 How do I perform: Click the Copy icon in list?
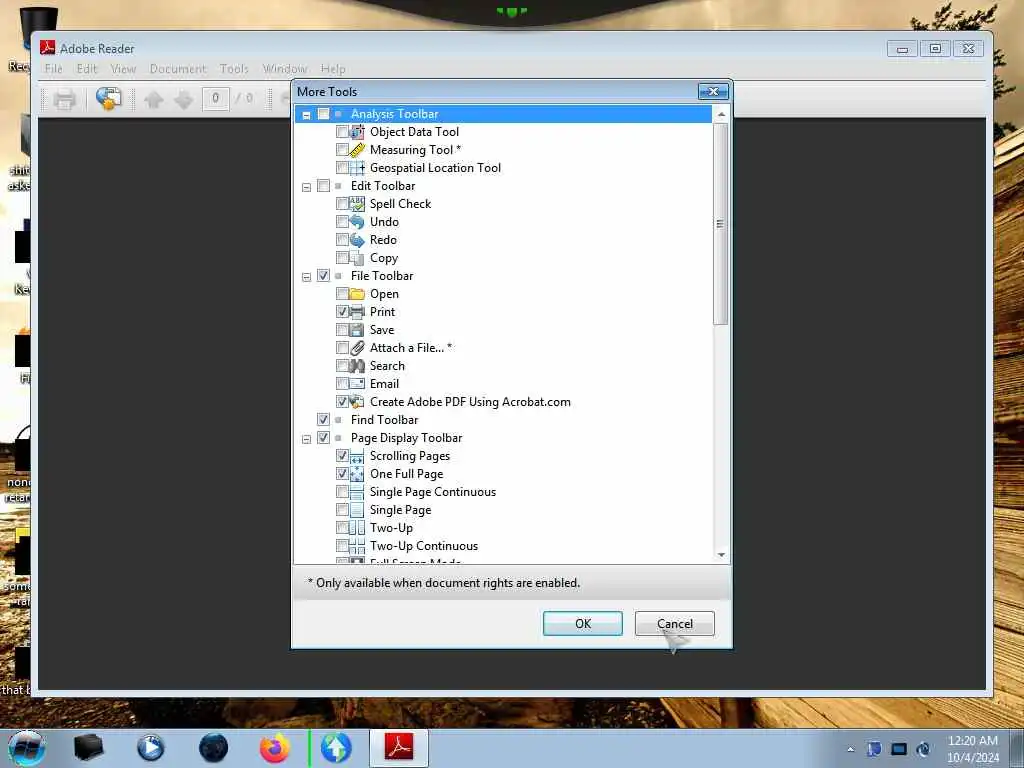click(357, 258)
